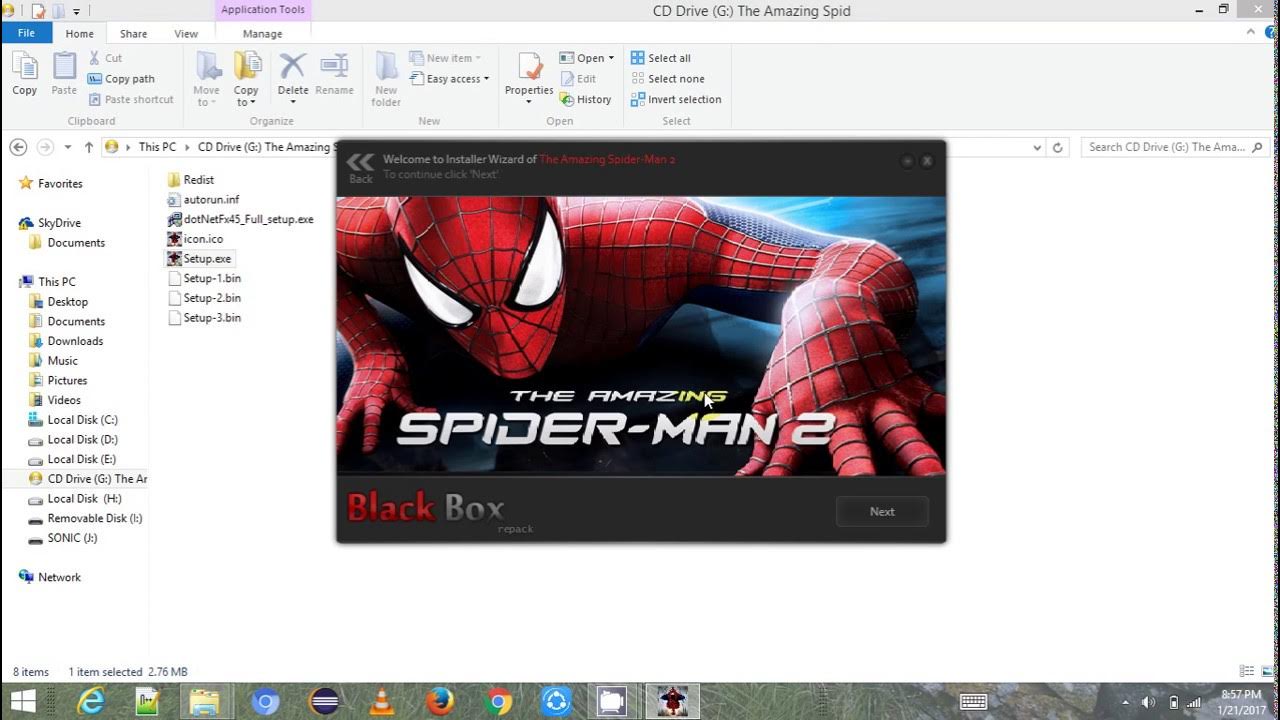Collapse the ribbon with the chevron
Screen dimensions: 1280x720
1251,32
